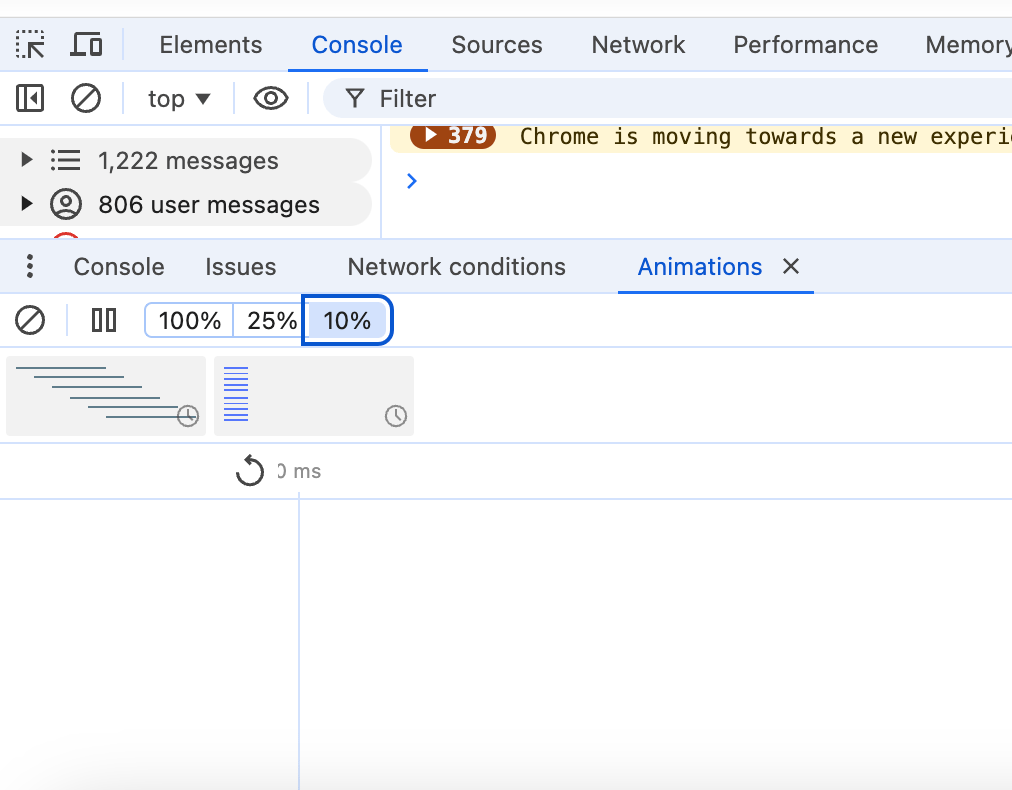
Task: Toggle the device toolbar icon
Action: click(x=87, y=45)
